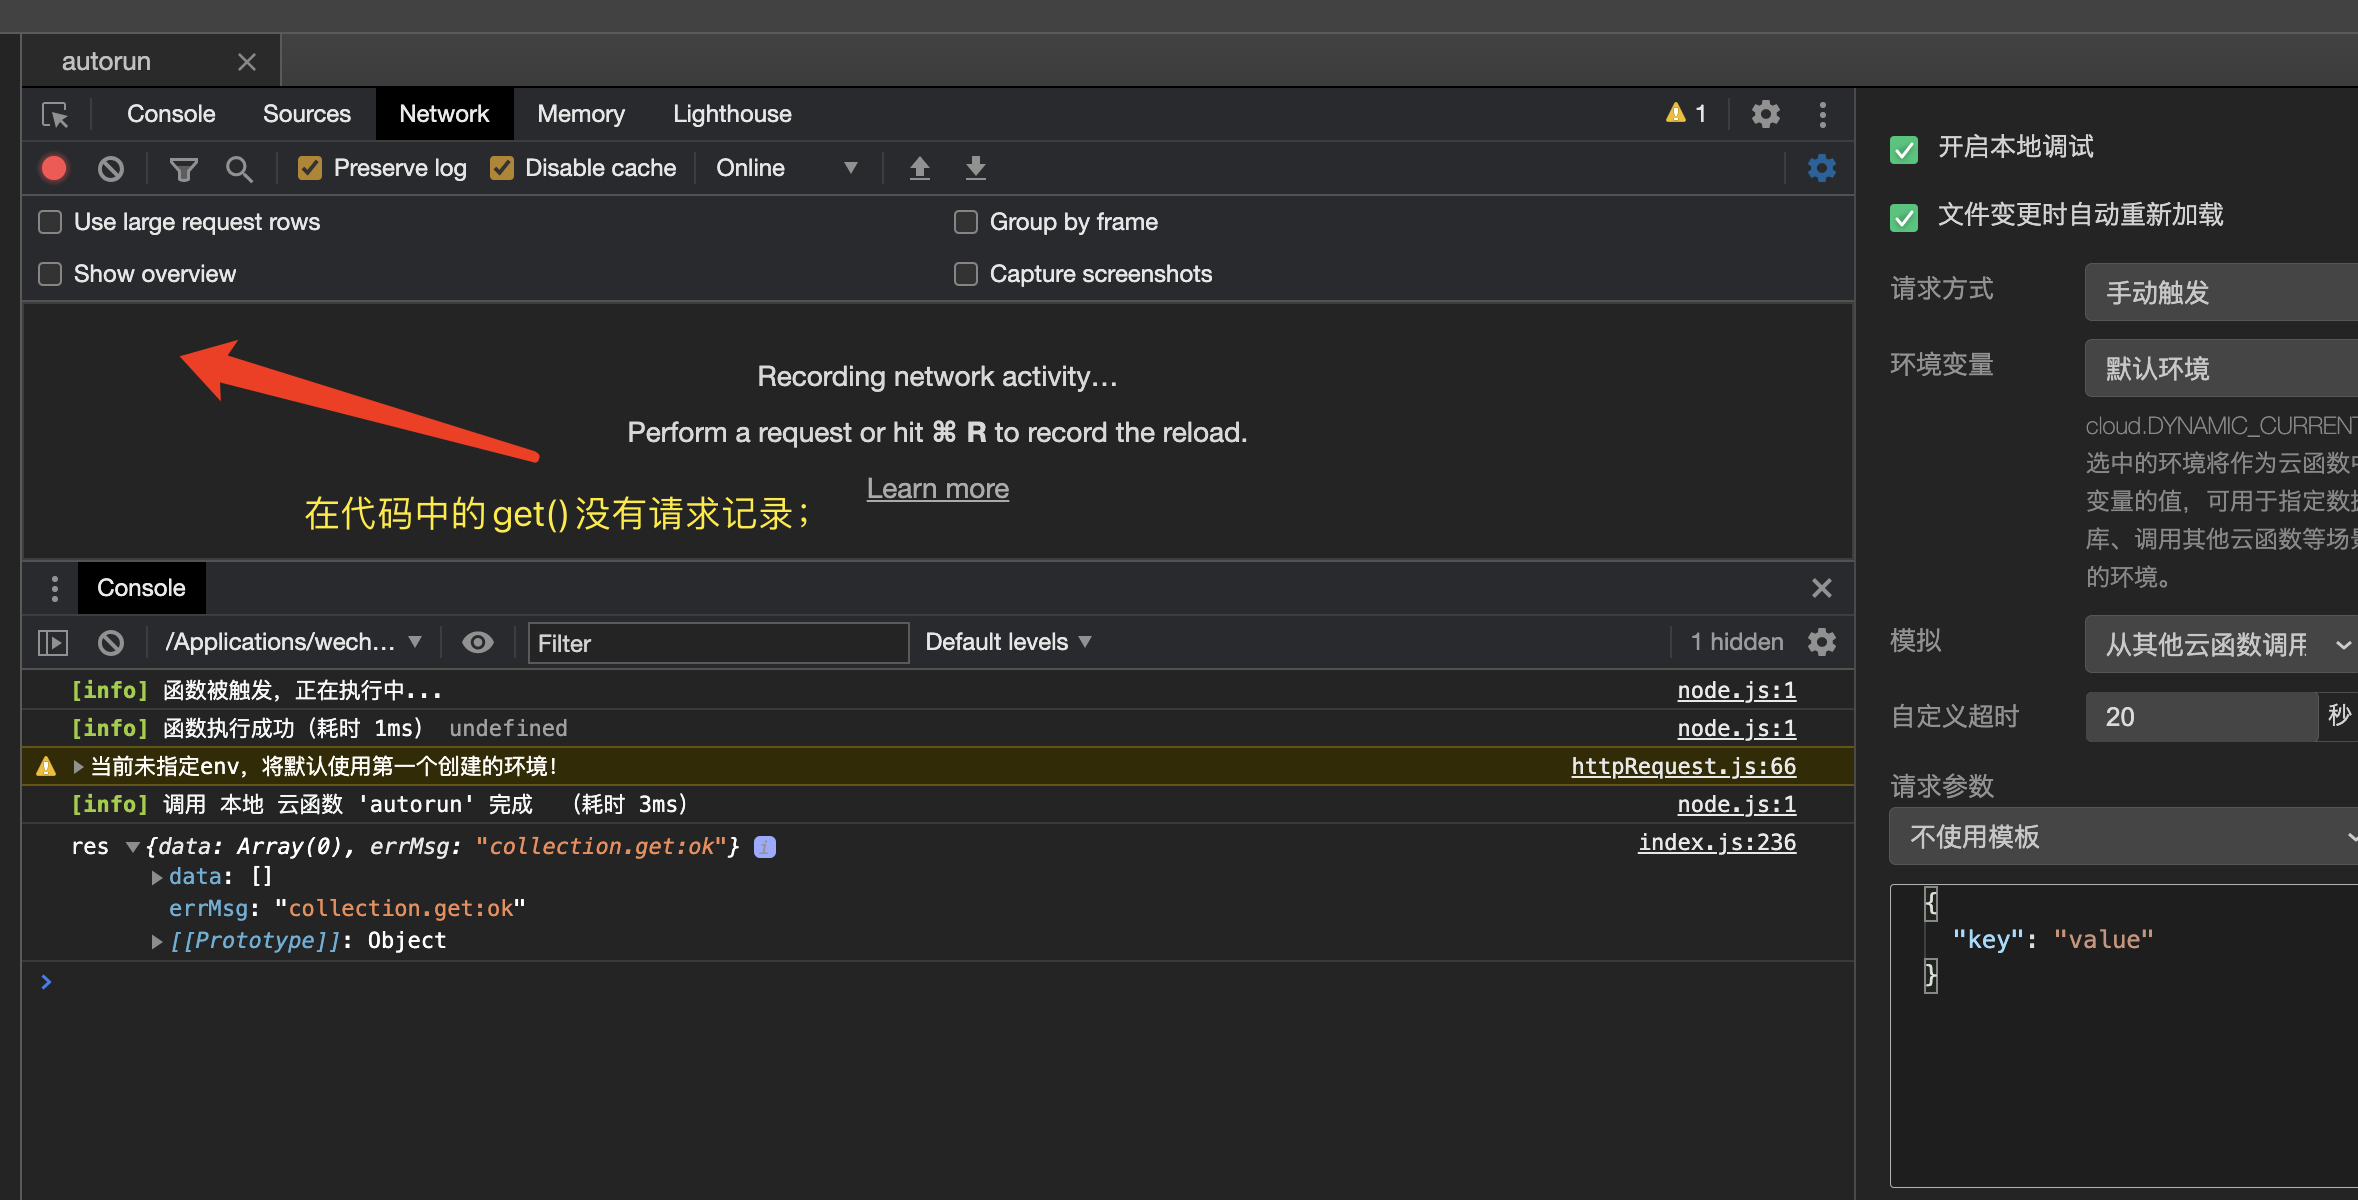This screenshot has width=2358, height=1200.
Task: Click the import HAR upload arrow
Action: (919, 168)
